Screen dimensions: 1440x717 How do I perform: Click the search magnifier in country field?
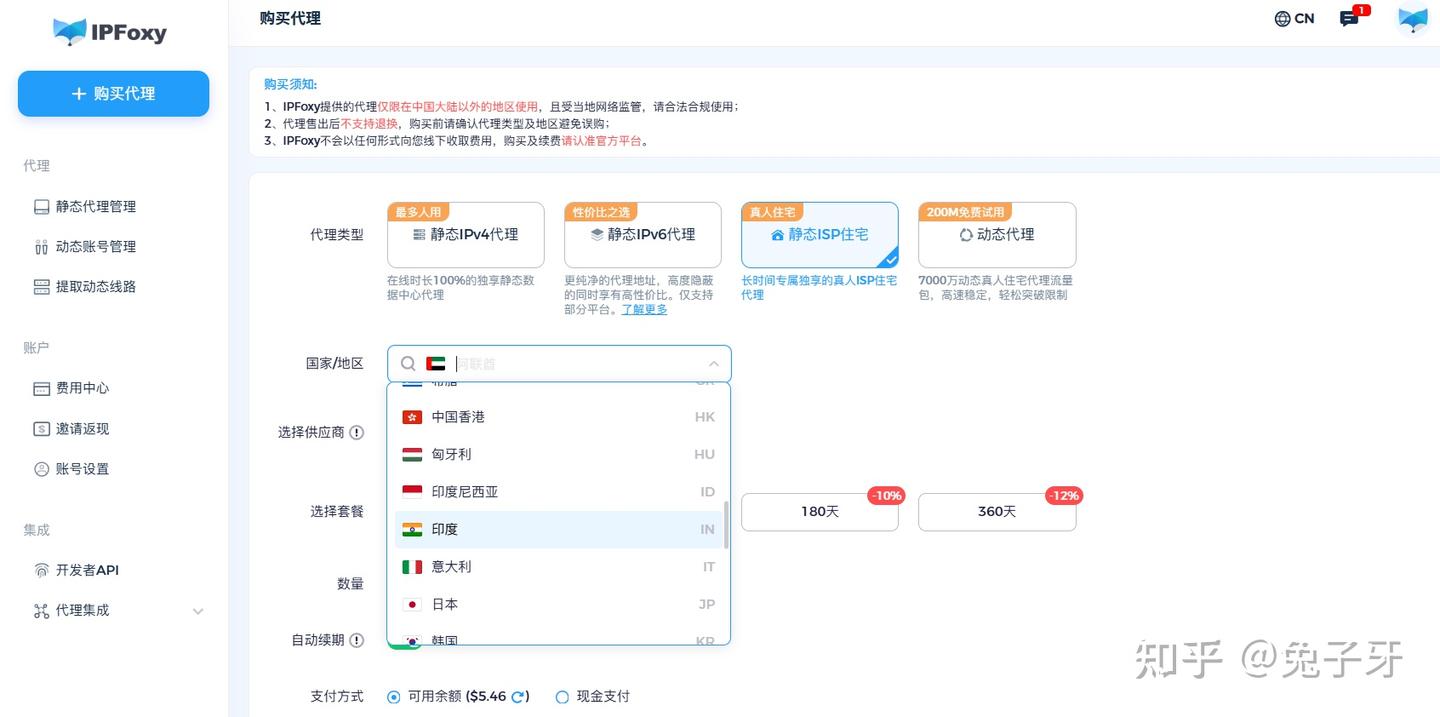408,364
